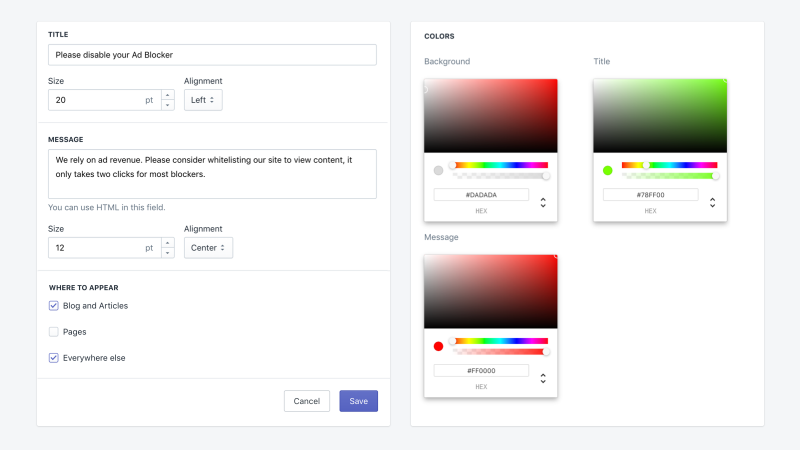Screen dimensions: 800x450
Task: Save the ad blocker notice settings
Action: click(x=359, y=401)
